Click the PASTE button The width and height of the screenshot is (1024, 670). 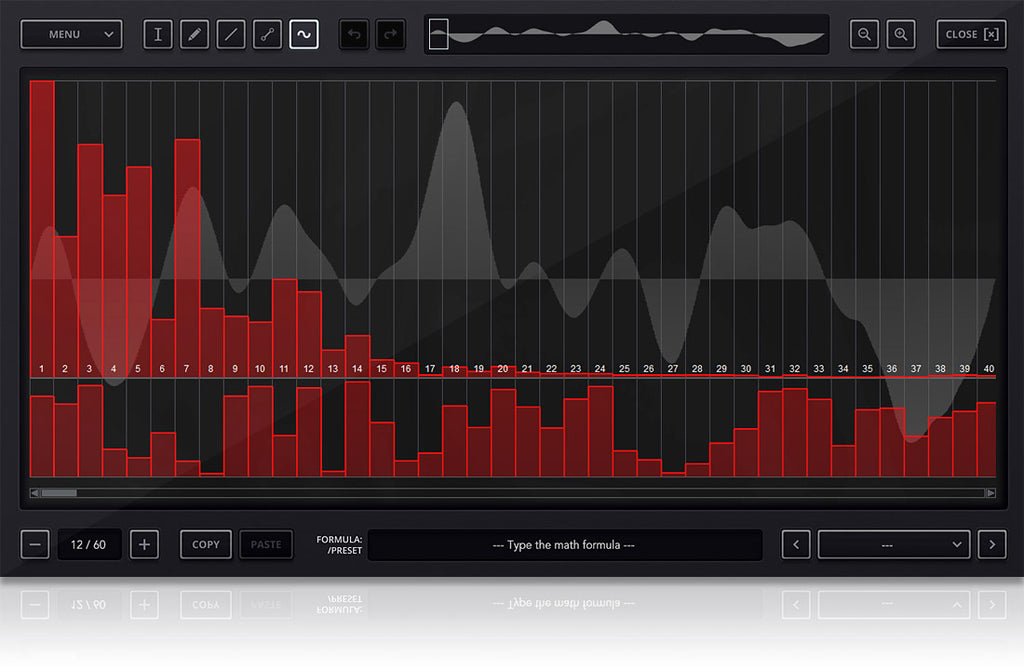[x=266, y=544]
